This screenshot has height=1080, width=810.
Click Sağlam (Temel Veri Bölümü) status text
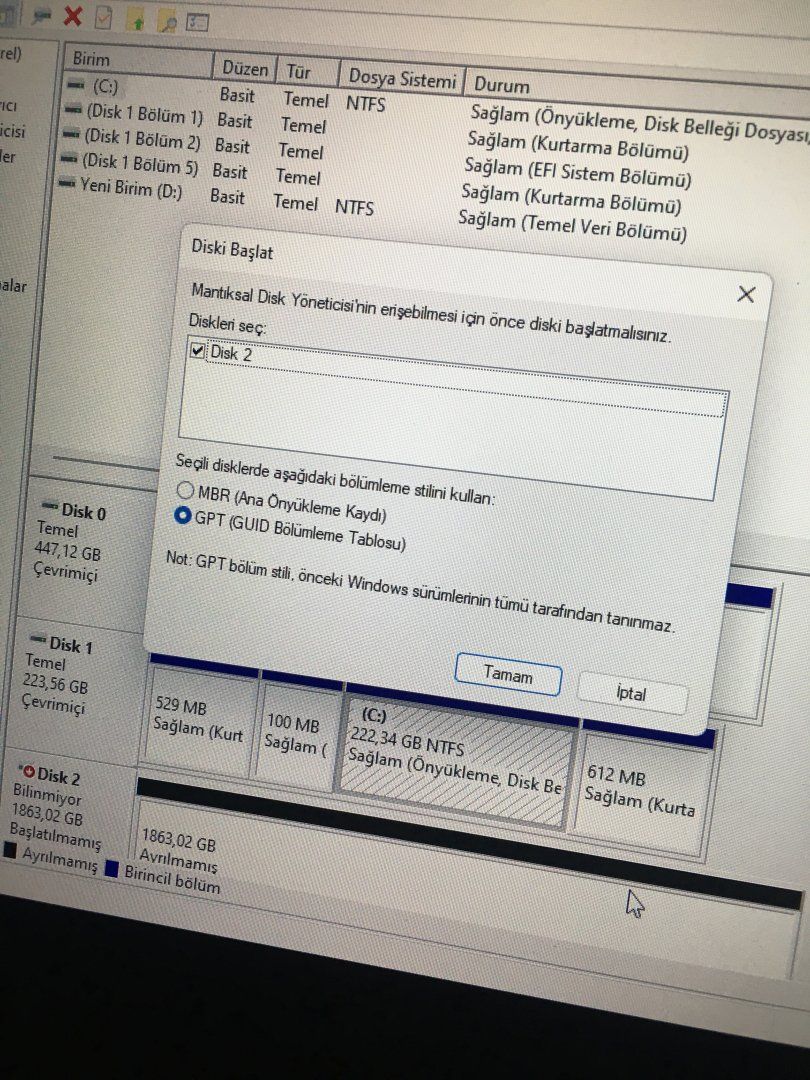click(572, 227)
